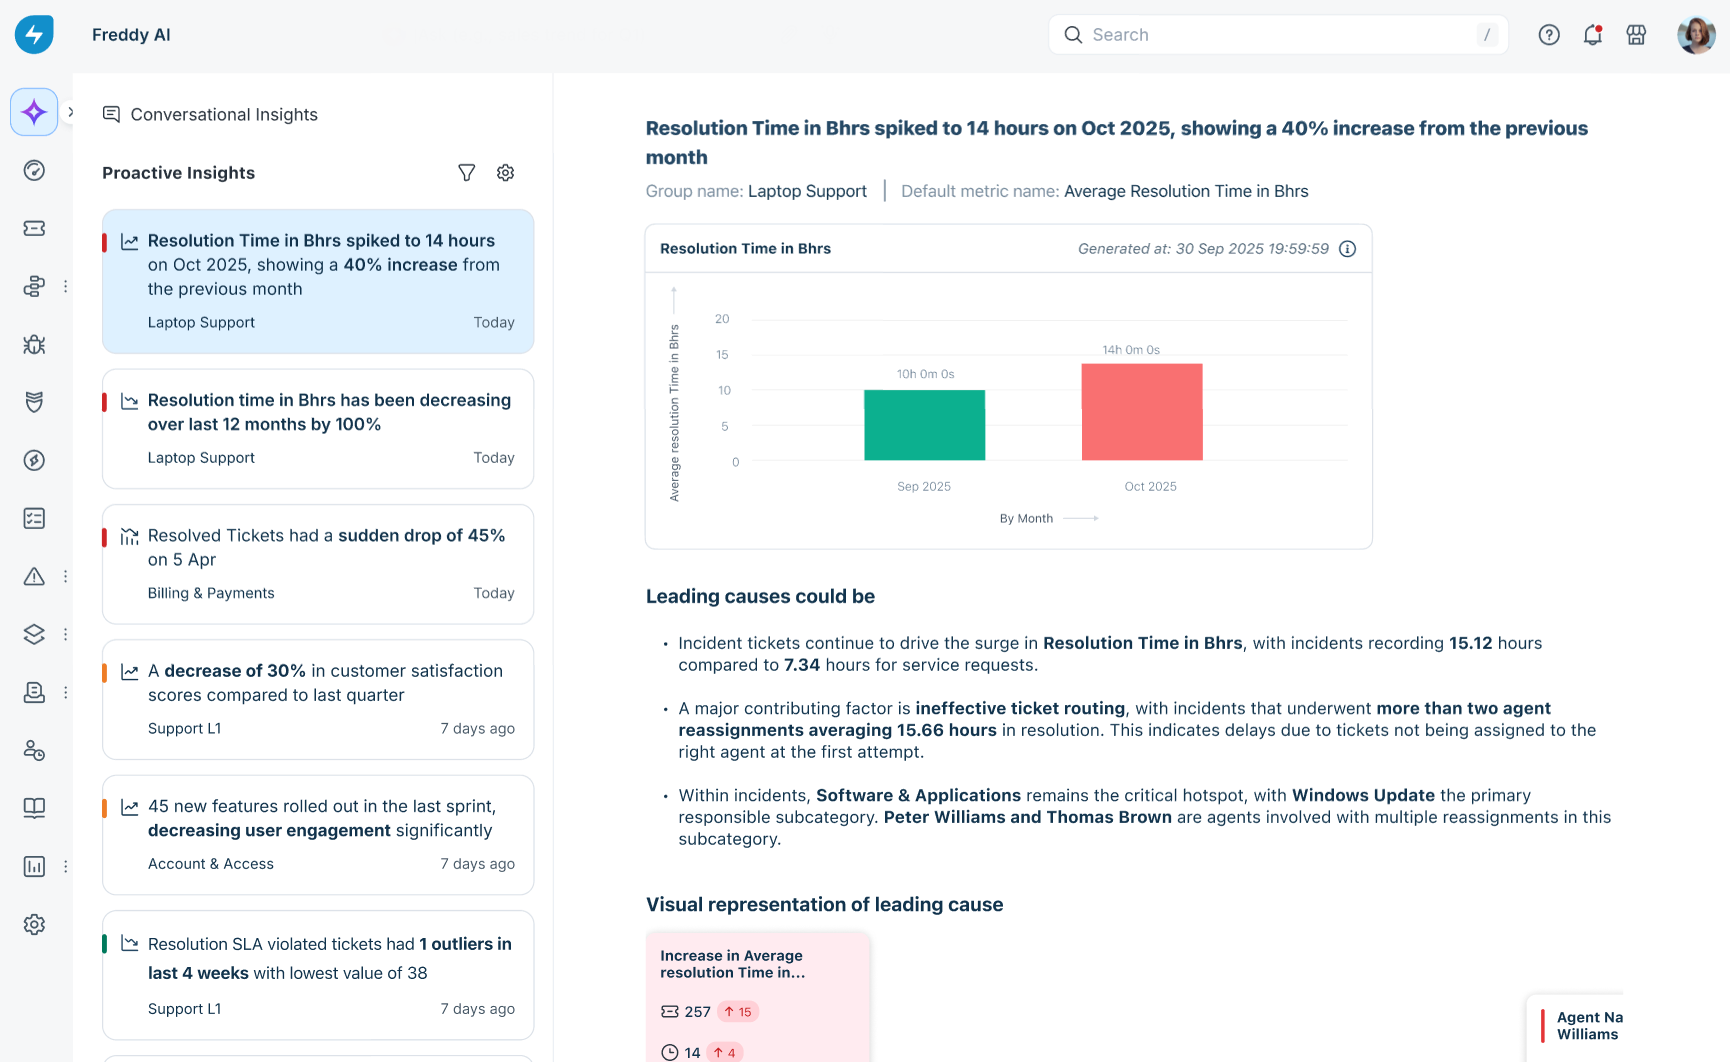The width and height of the screenshot is (1730, 1062).
Task: Click the green Sep 2025 bar
Action: click(x=924, y=425)
